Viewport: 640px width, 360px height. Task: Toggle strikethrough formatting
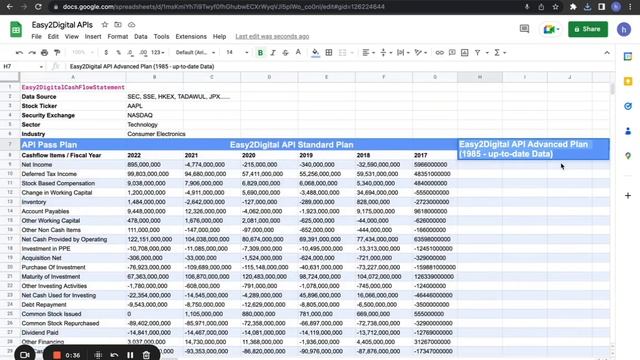[285, 53]
